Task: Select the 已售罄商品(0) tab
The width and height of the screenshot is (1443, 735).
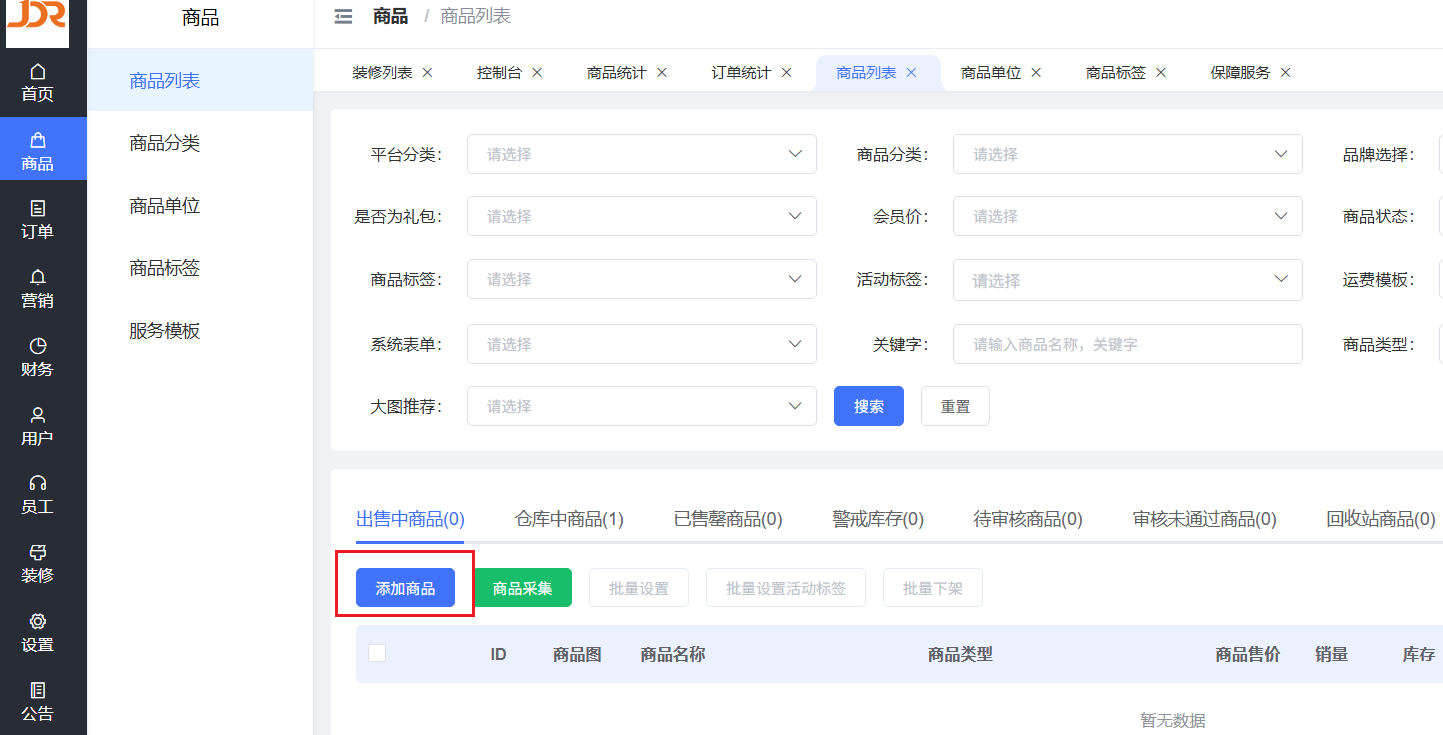Action: pos(728,519)
